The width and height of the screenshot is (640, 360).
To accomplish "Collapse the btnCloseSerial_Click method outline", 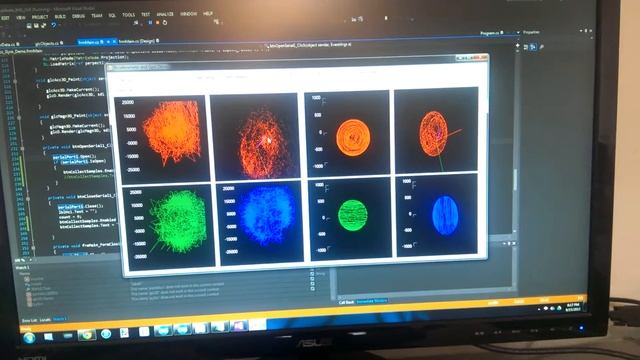I will tap(28, 199).
